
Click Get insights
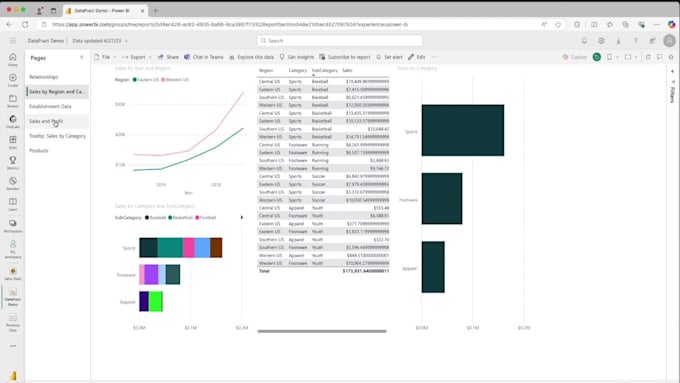[297, 57]
